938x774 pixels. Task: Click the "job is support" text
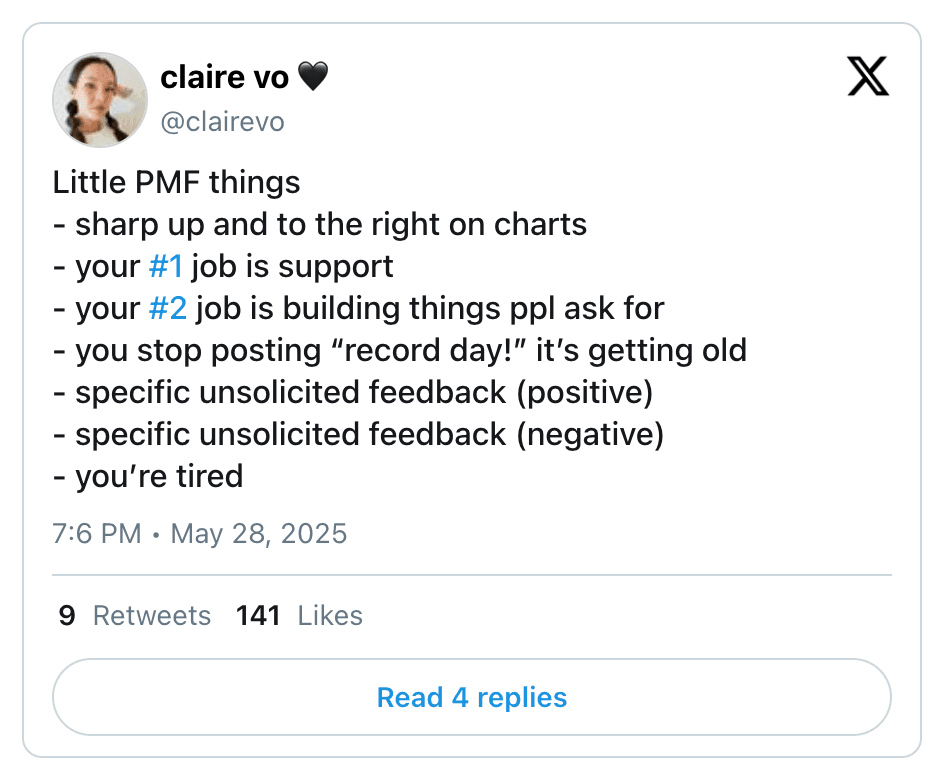(293, 266)
